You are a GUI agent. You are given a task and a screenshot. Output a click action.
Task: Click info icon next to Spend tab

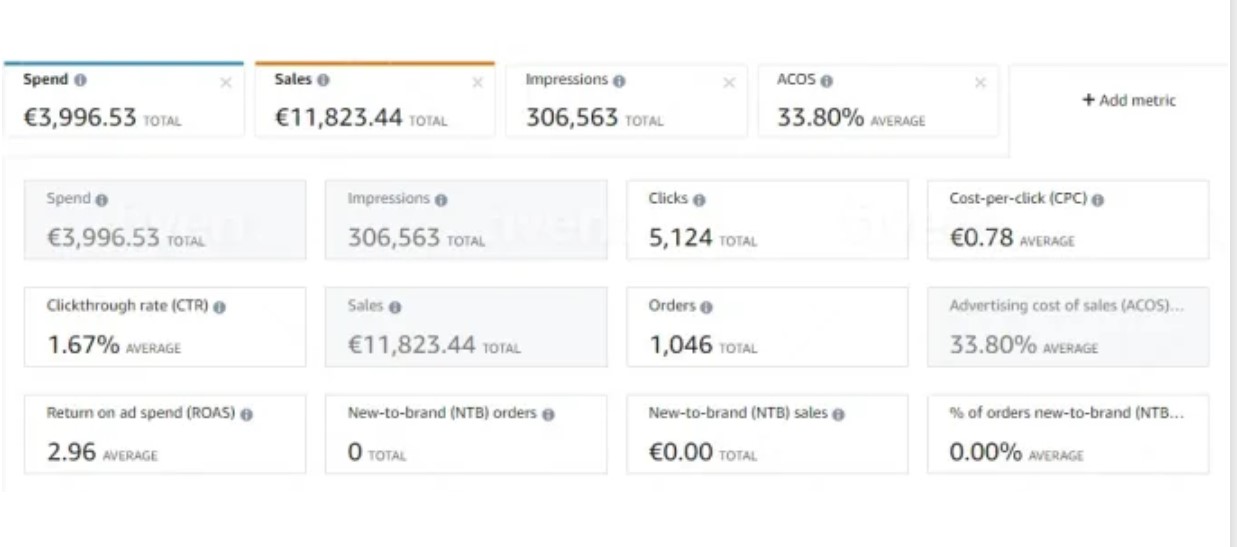[x=81, y=80]
